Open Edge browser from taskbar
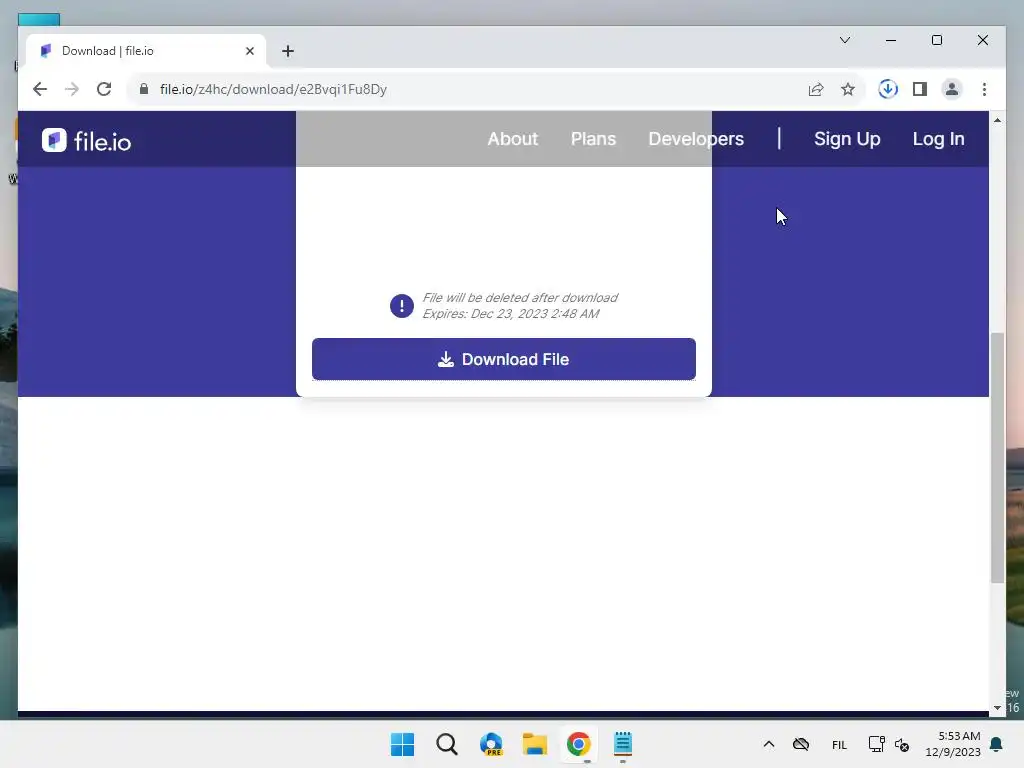Image resolution: width=1024 pixels, height=768 pixels. pyautogui.click(x=491, y=744)
